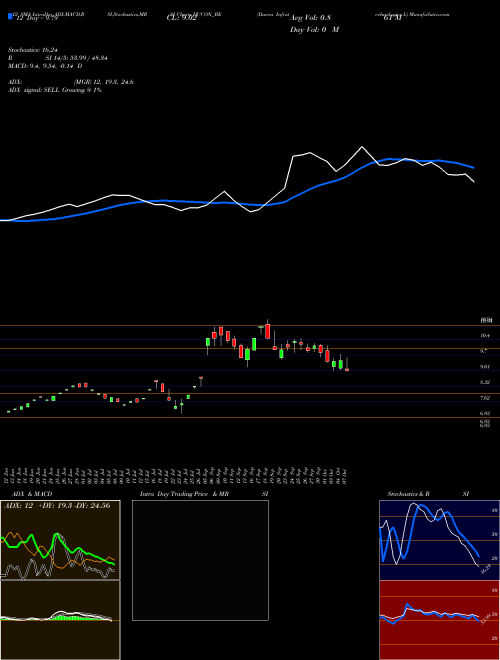Screen dimensions: 500x660
Task: Open the blue Stochastics mini chart
Action: coord(439,540)
